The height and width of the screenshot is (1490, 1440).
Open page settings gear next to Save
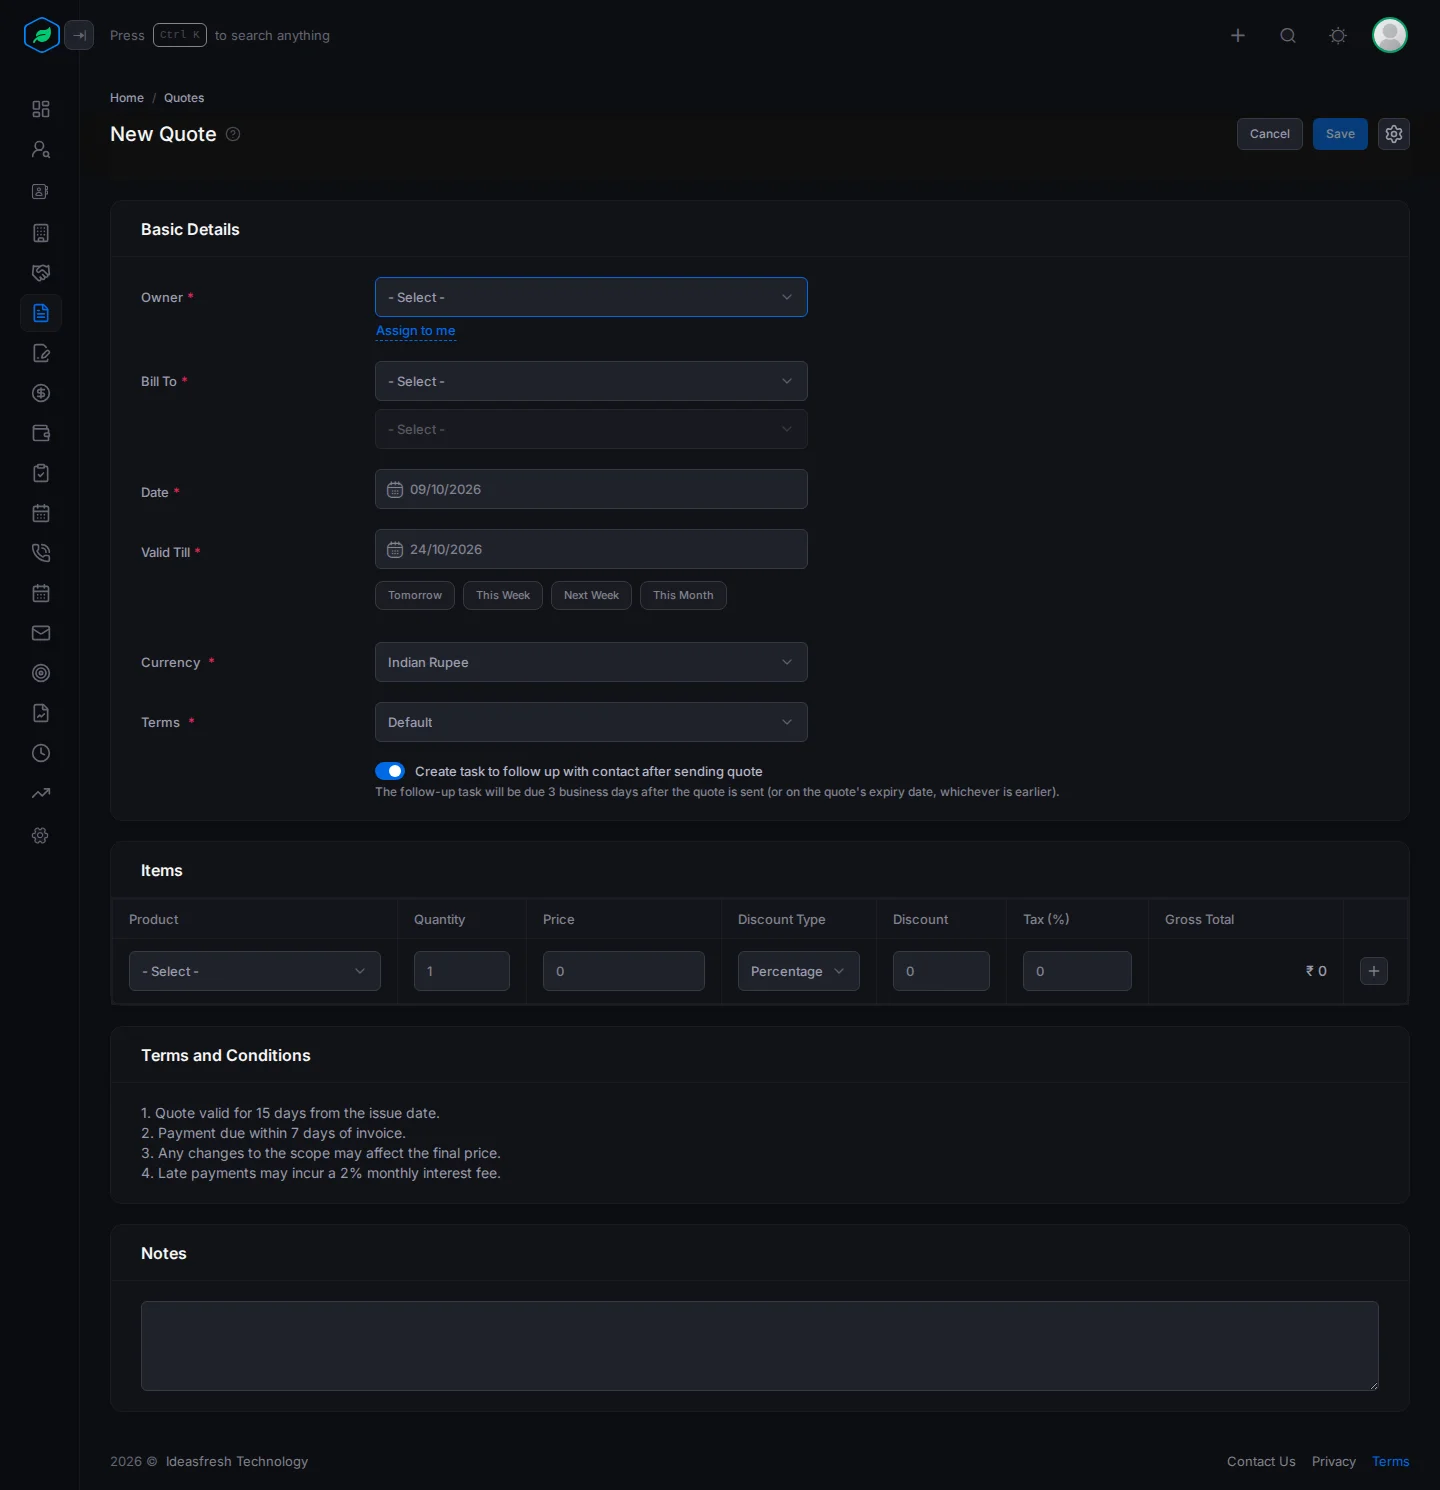pyautogui.click(x=1394, y=134)
